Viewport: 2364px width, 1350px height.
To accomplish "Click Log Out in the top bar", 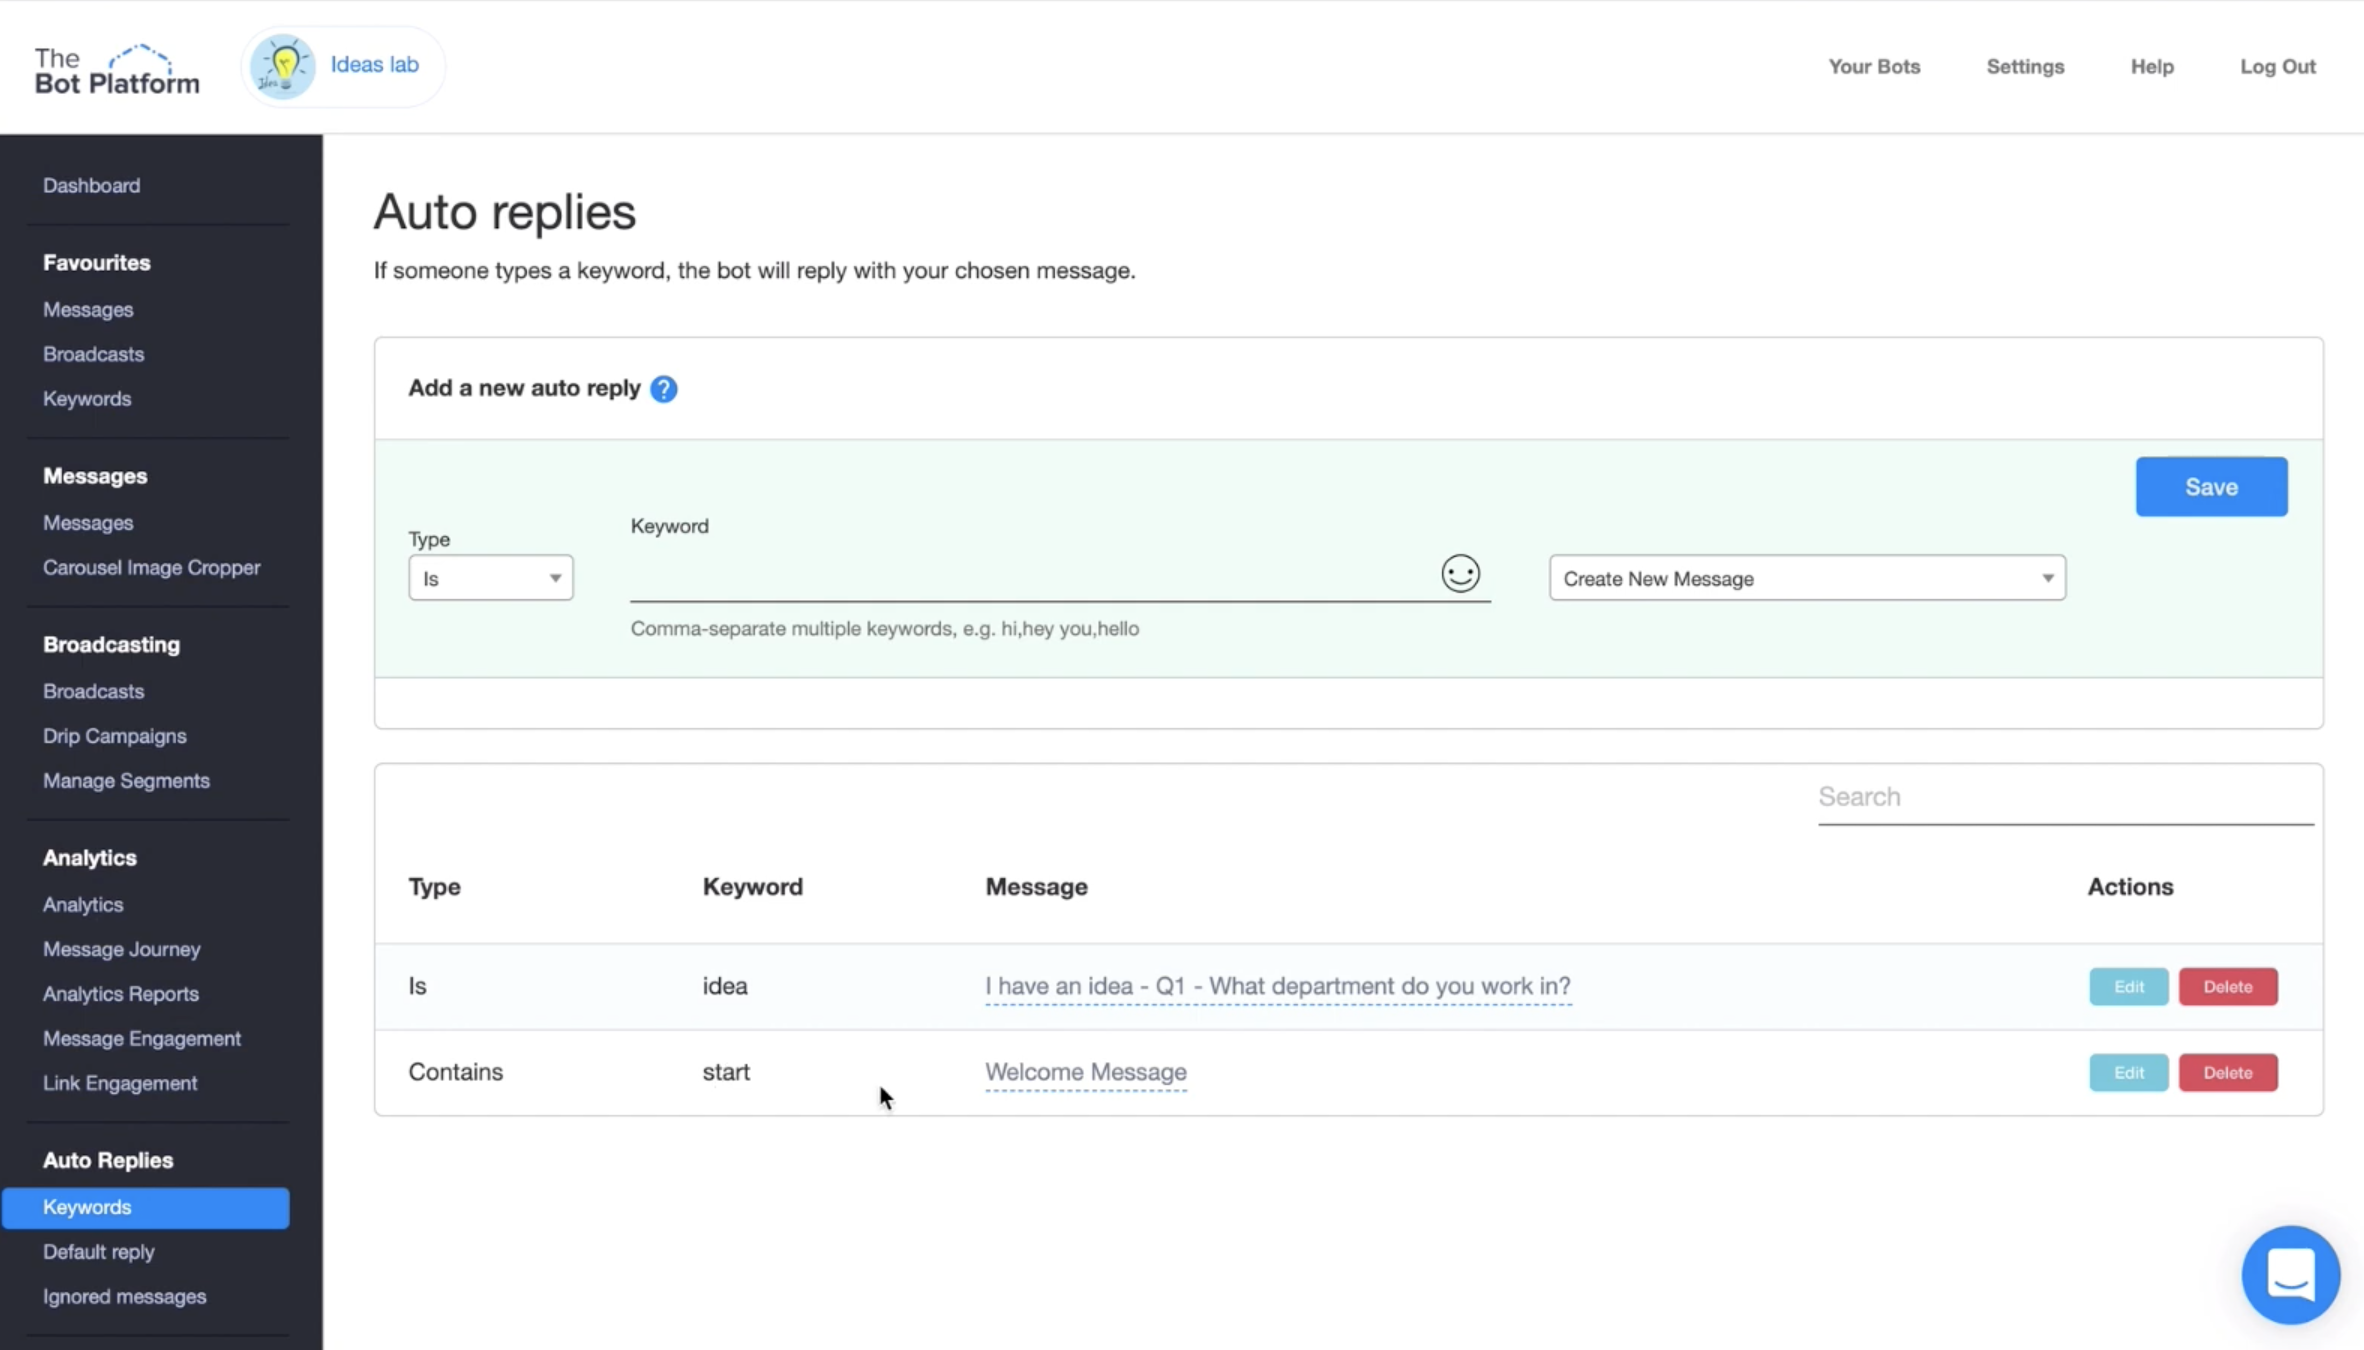I will click(x=2277, y=66).
